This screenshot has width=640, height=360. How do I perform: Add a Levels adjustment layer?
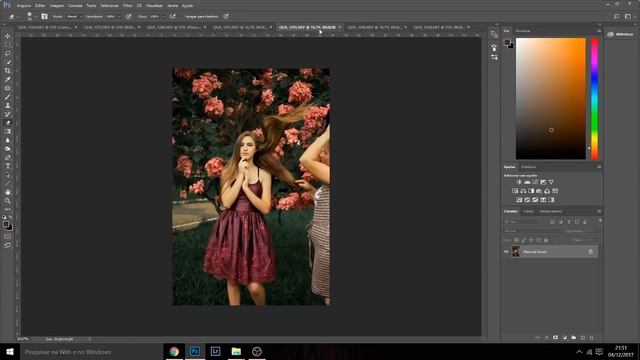tap(527, 182)
